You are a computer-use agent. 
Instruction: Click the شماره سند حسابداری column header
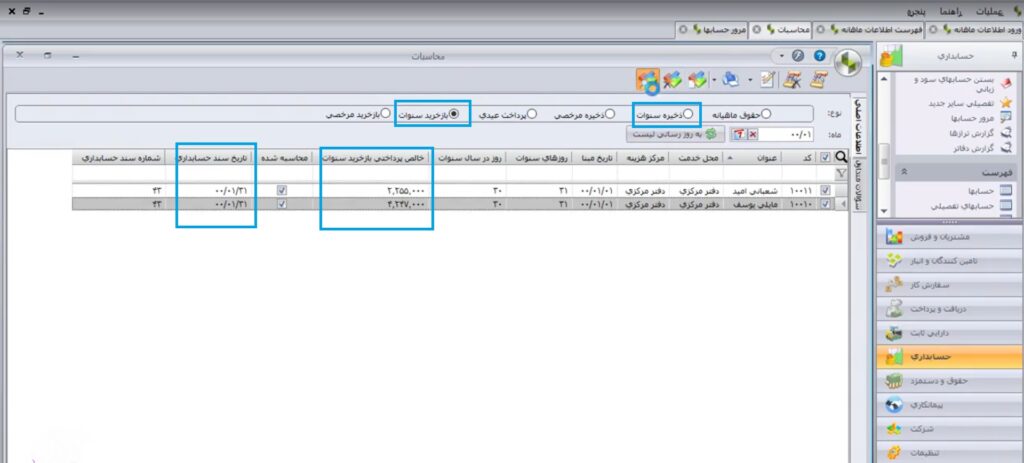tap(119, 157)
